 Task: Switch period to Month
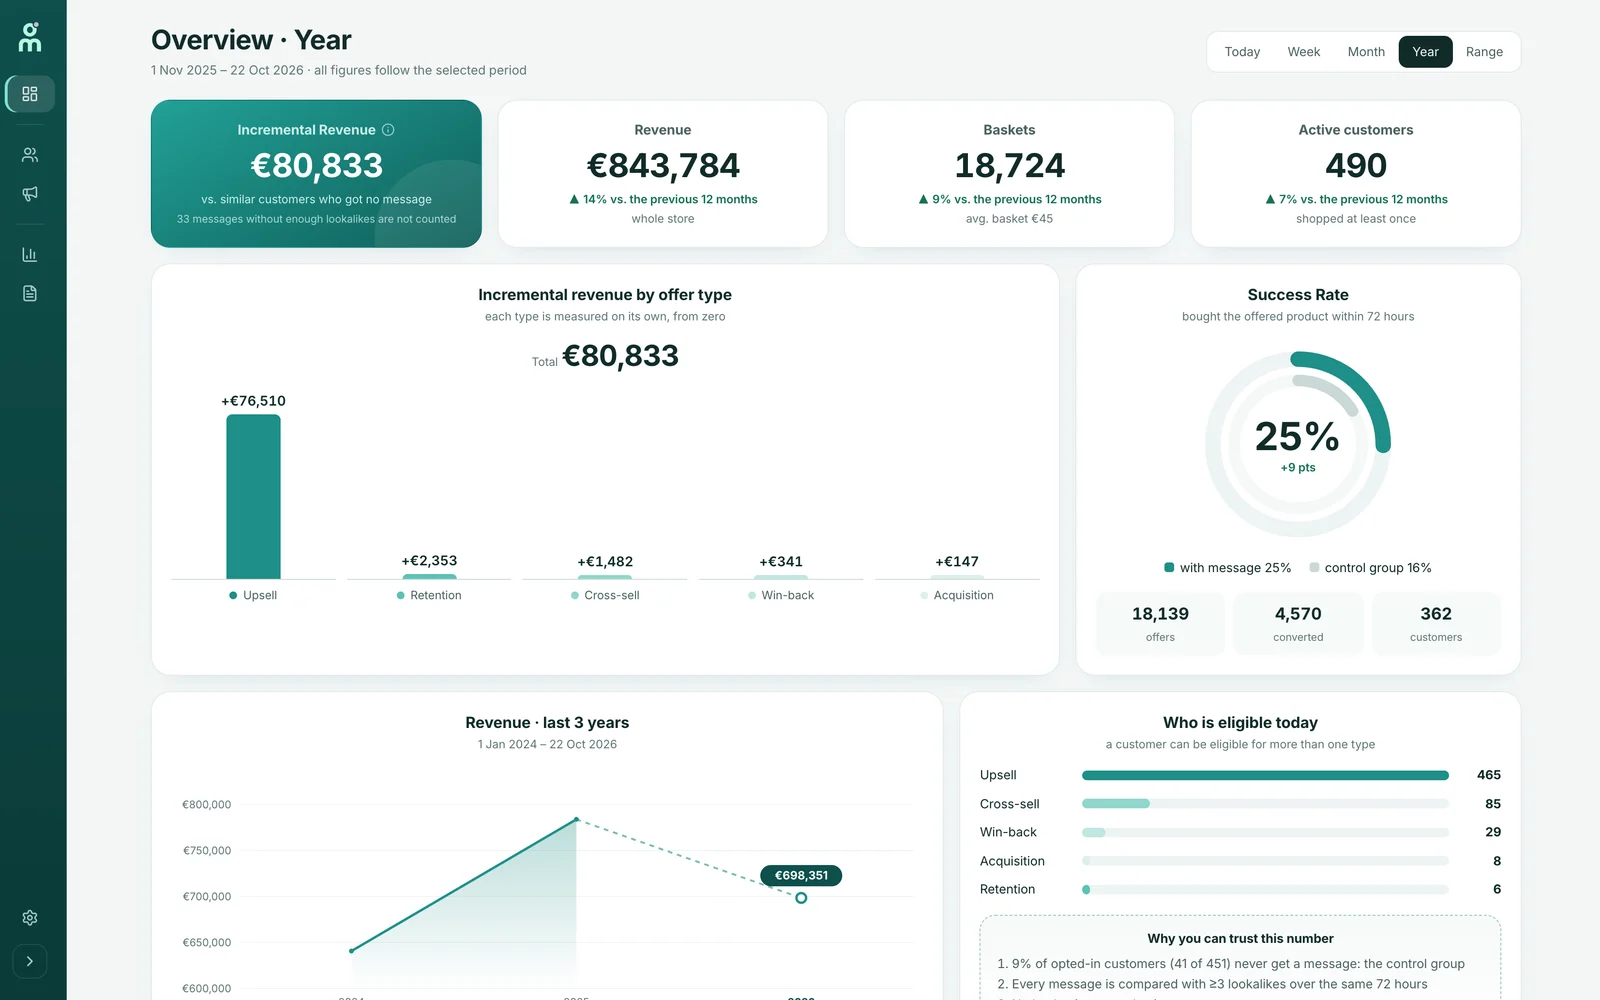pyautogui.click(x=1366, y=52)
